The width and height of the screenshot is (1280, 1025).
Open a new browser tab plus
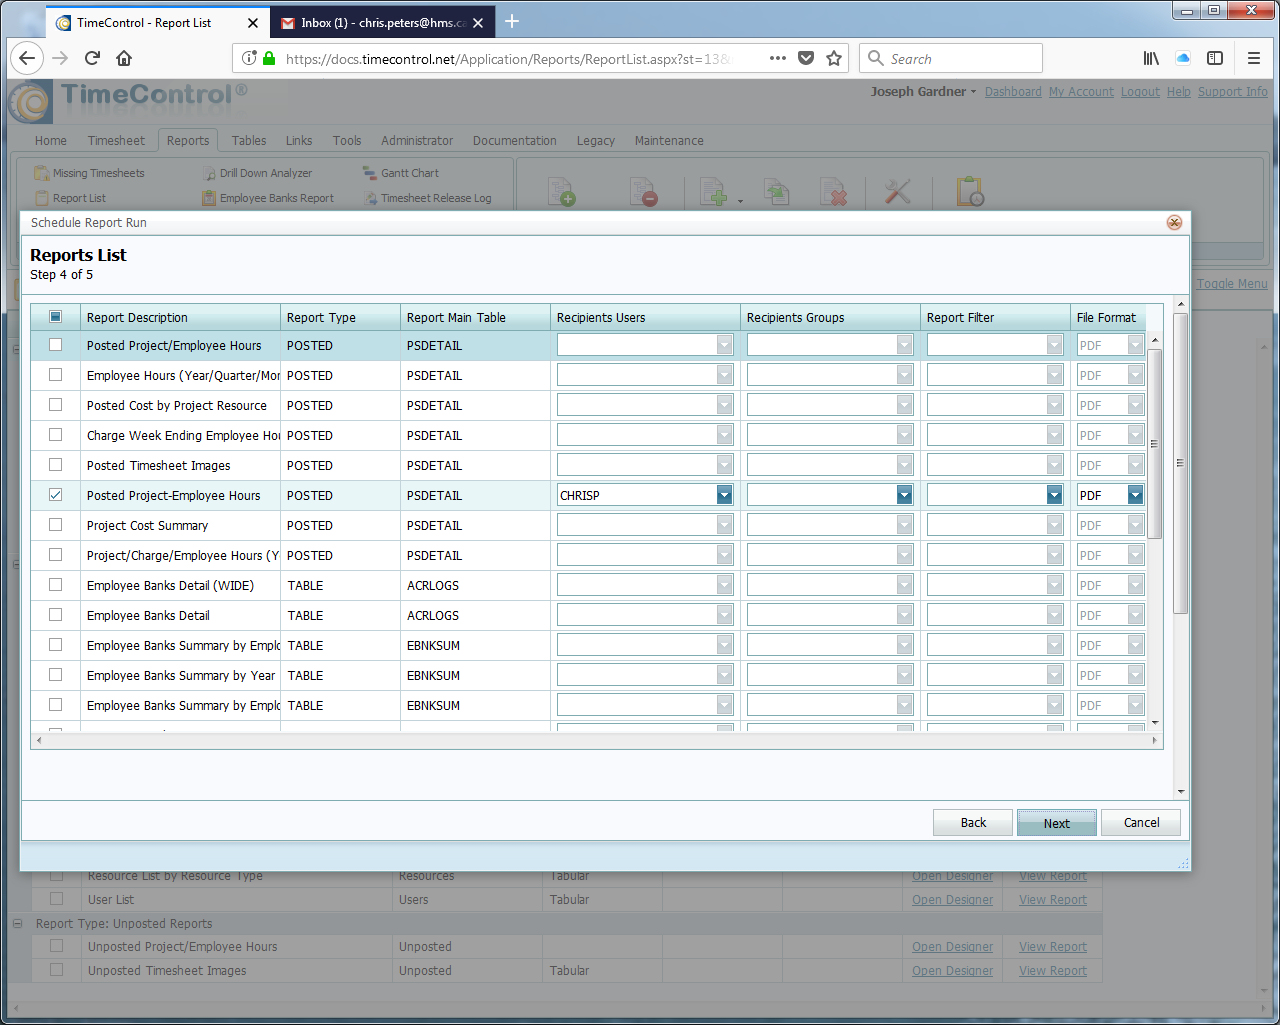coord(512,22)
